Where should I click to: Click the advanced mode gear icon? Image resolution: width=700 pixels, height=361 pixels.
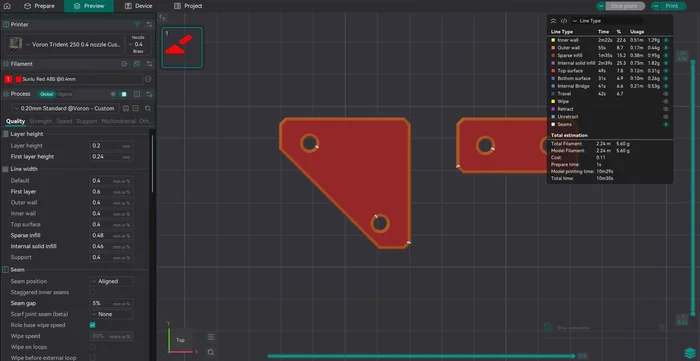click(112, 94)
